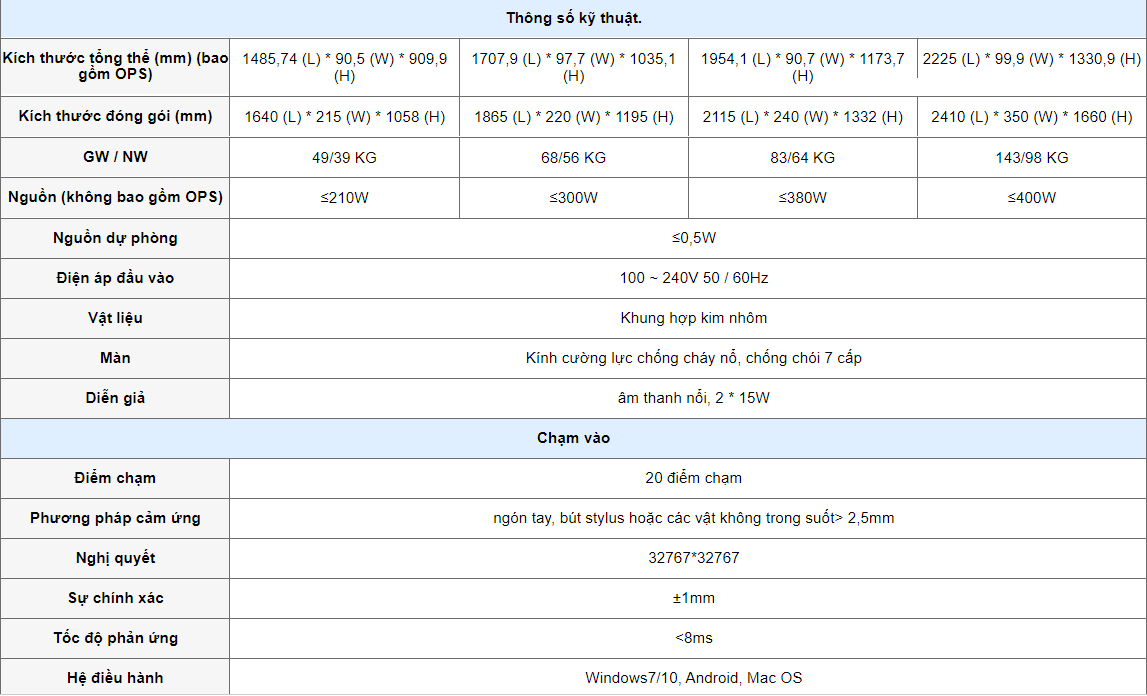Image resolution: width=1147 pixels, height=696 pixels.
Task: Click packaging cell '1640 (L) * 215 (W) * 1058 (H)'
Action: click(x=345, y=116)
